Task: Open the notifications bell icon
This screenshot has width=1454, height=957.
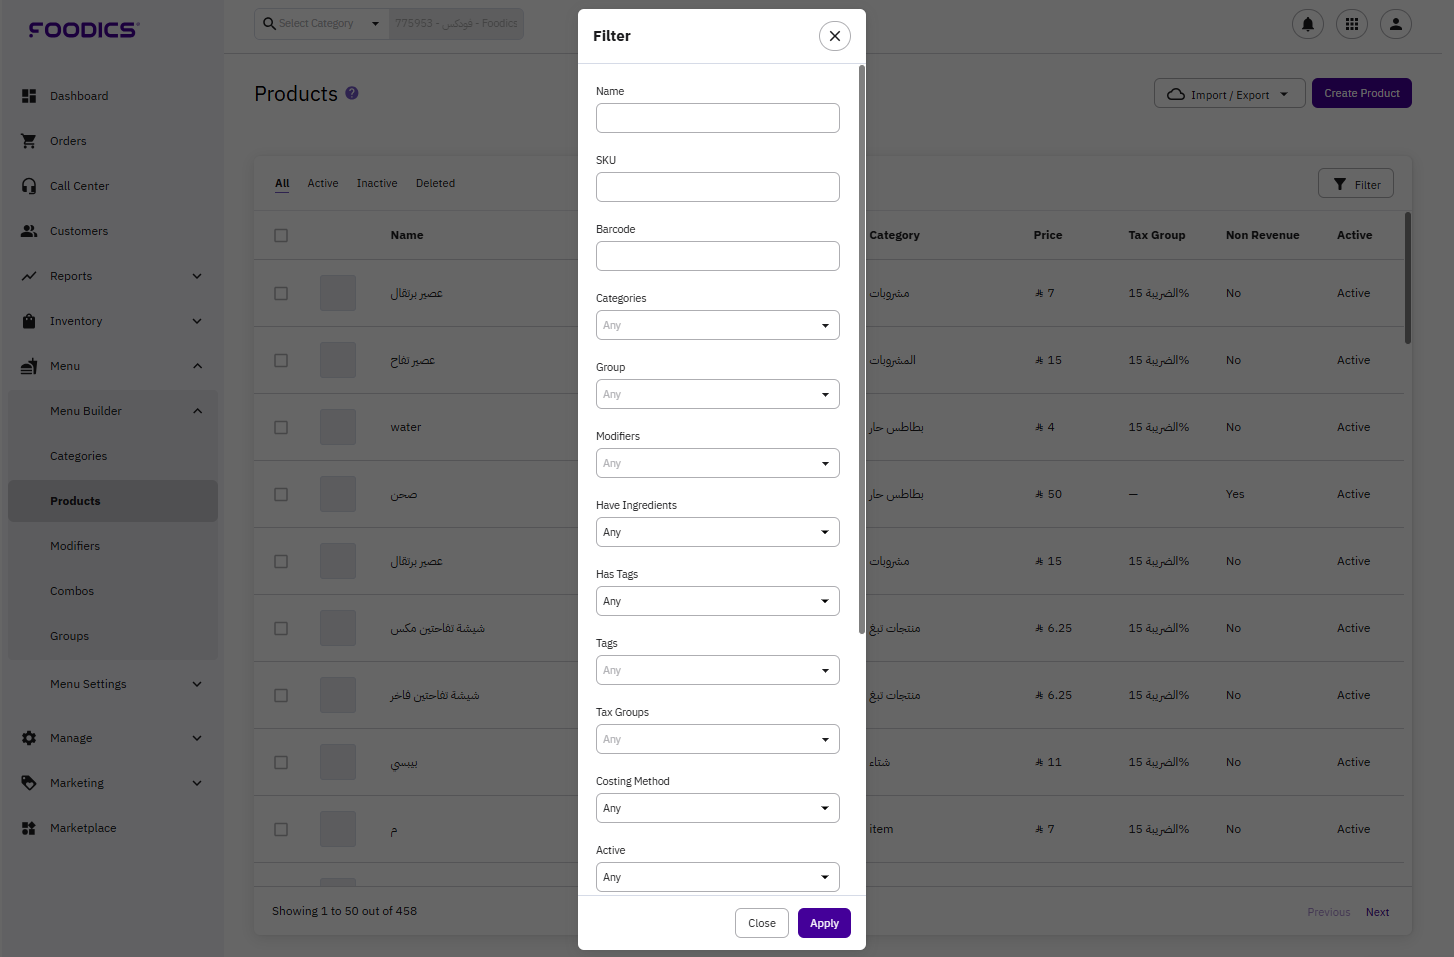Action: click(x=1307, y=24)
